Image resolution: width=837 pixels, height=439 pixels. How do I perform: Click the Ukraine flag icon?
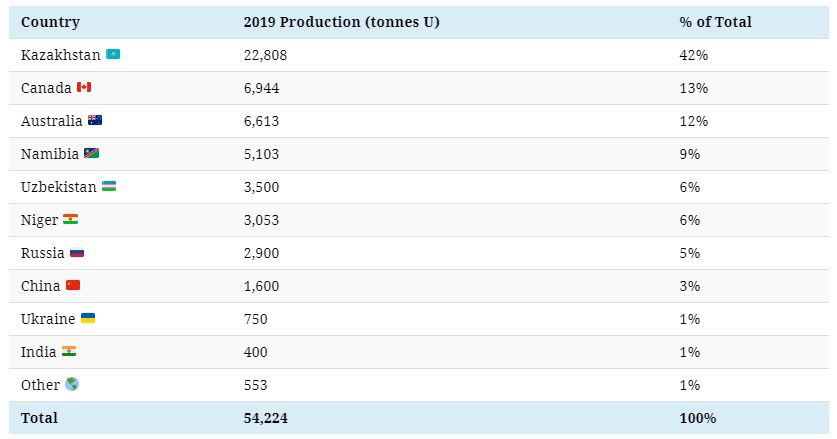[x=88, y=319]
